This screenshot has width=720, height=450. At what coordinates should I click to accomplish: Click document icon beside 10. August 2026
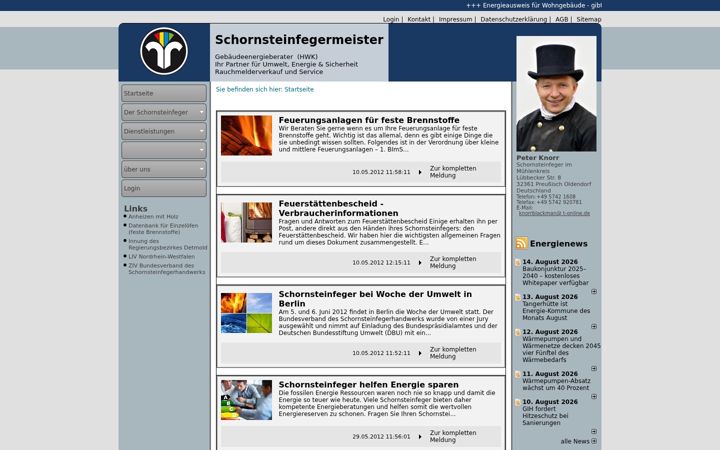point(518,402)
